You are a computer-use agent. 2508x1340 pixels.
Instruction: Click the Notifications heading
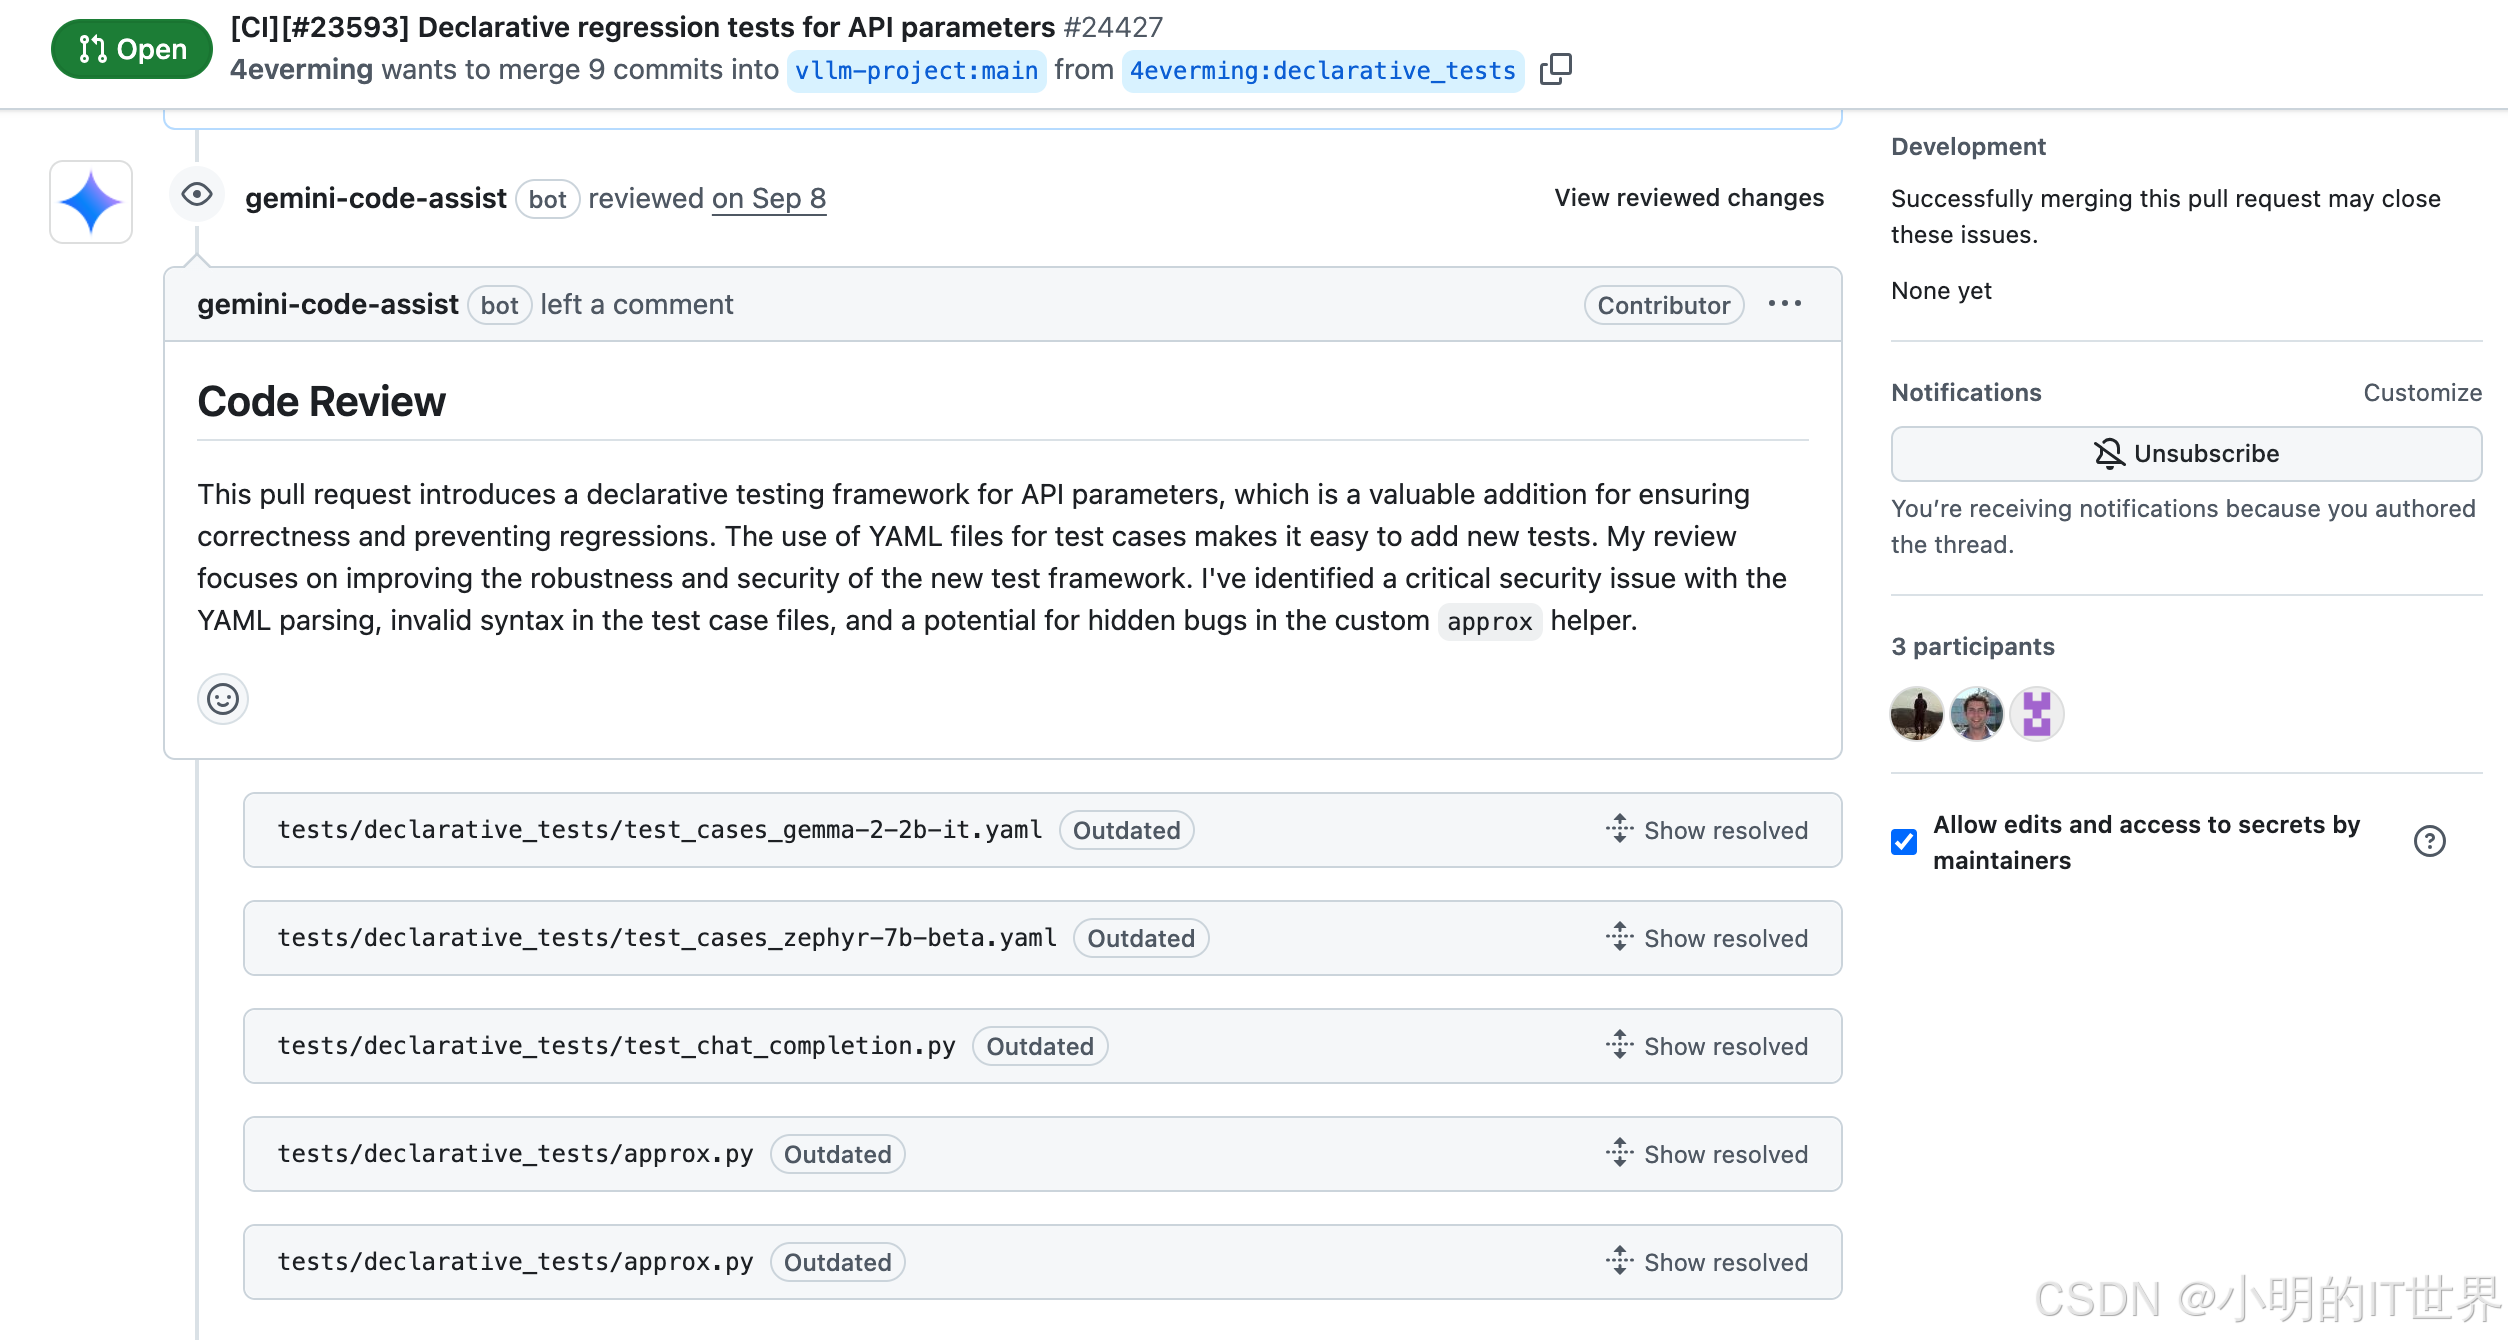[1966, 393]
